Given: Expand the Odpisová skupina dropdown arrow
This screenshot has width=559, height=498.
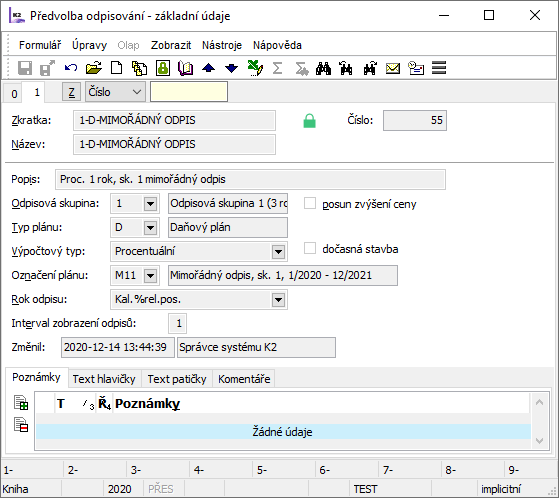Looking at the screenshot, I should [150, 204].
